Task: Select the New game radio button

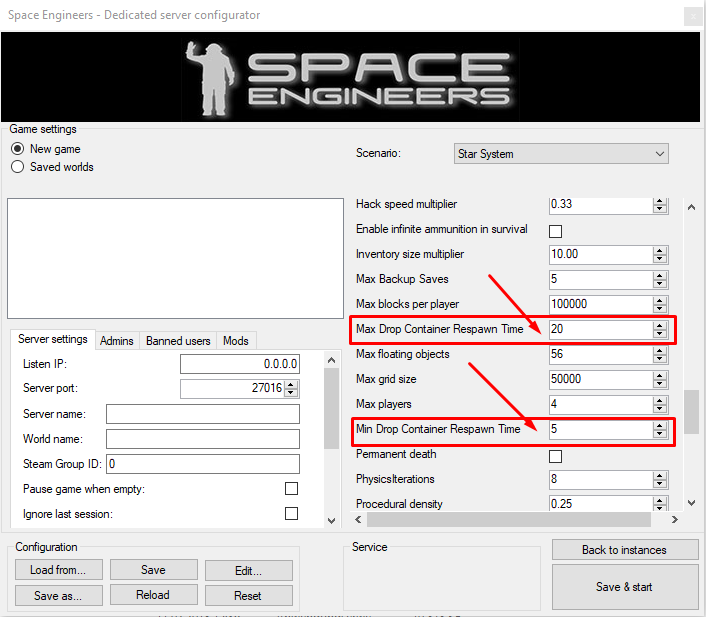Action: click(x=17, y=149)
